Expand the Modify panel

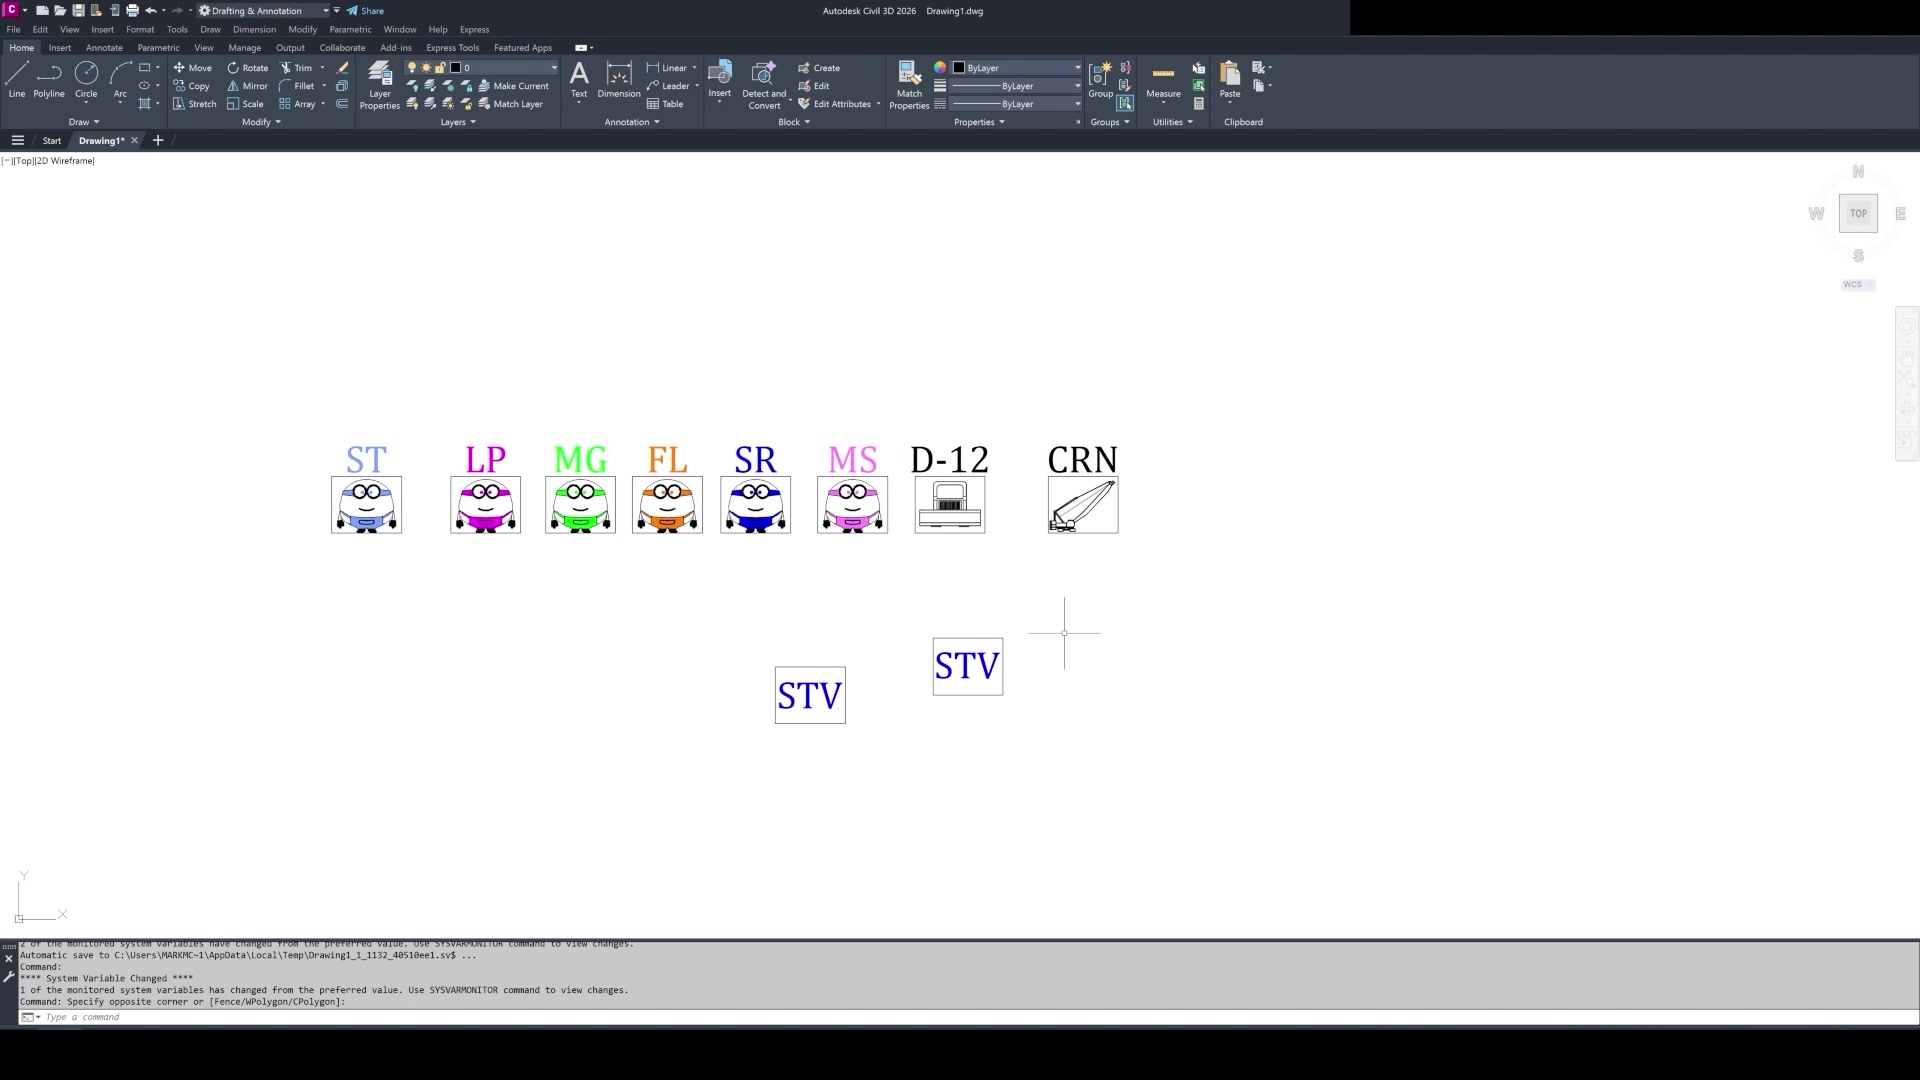point(261,122)
